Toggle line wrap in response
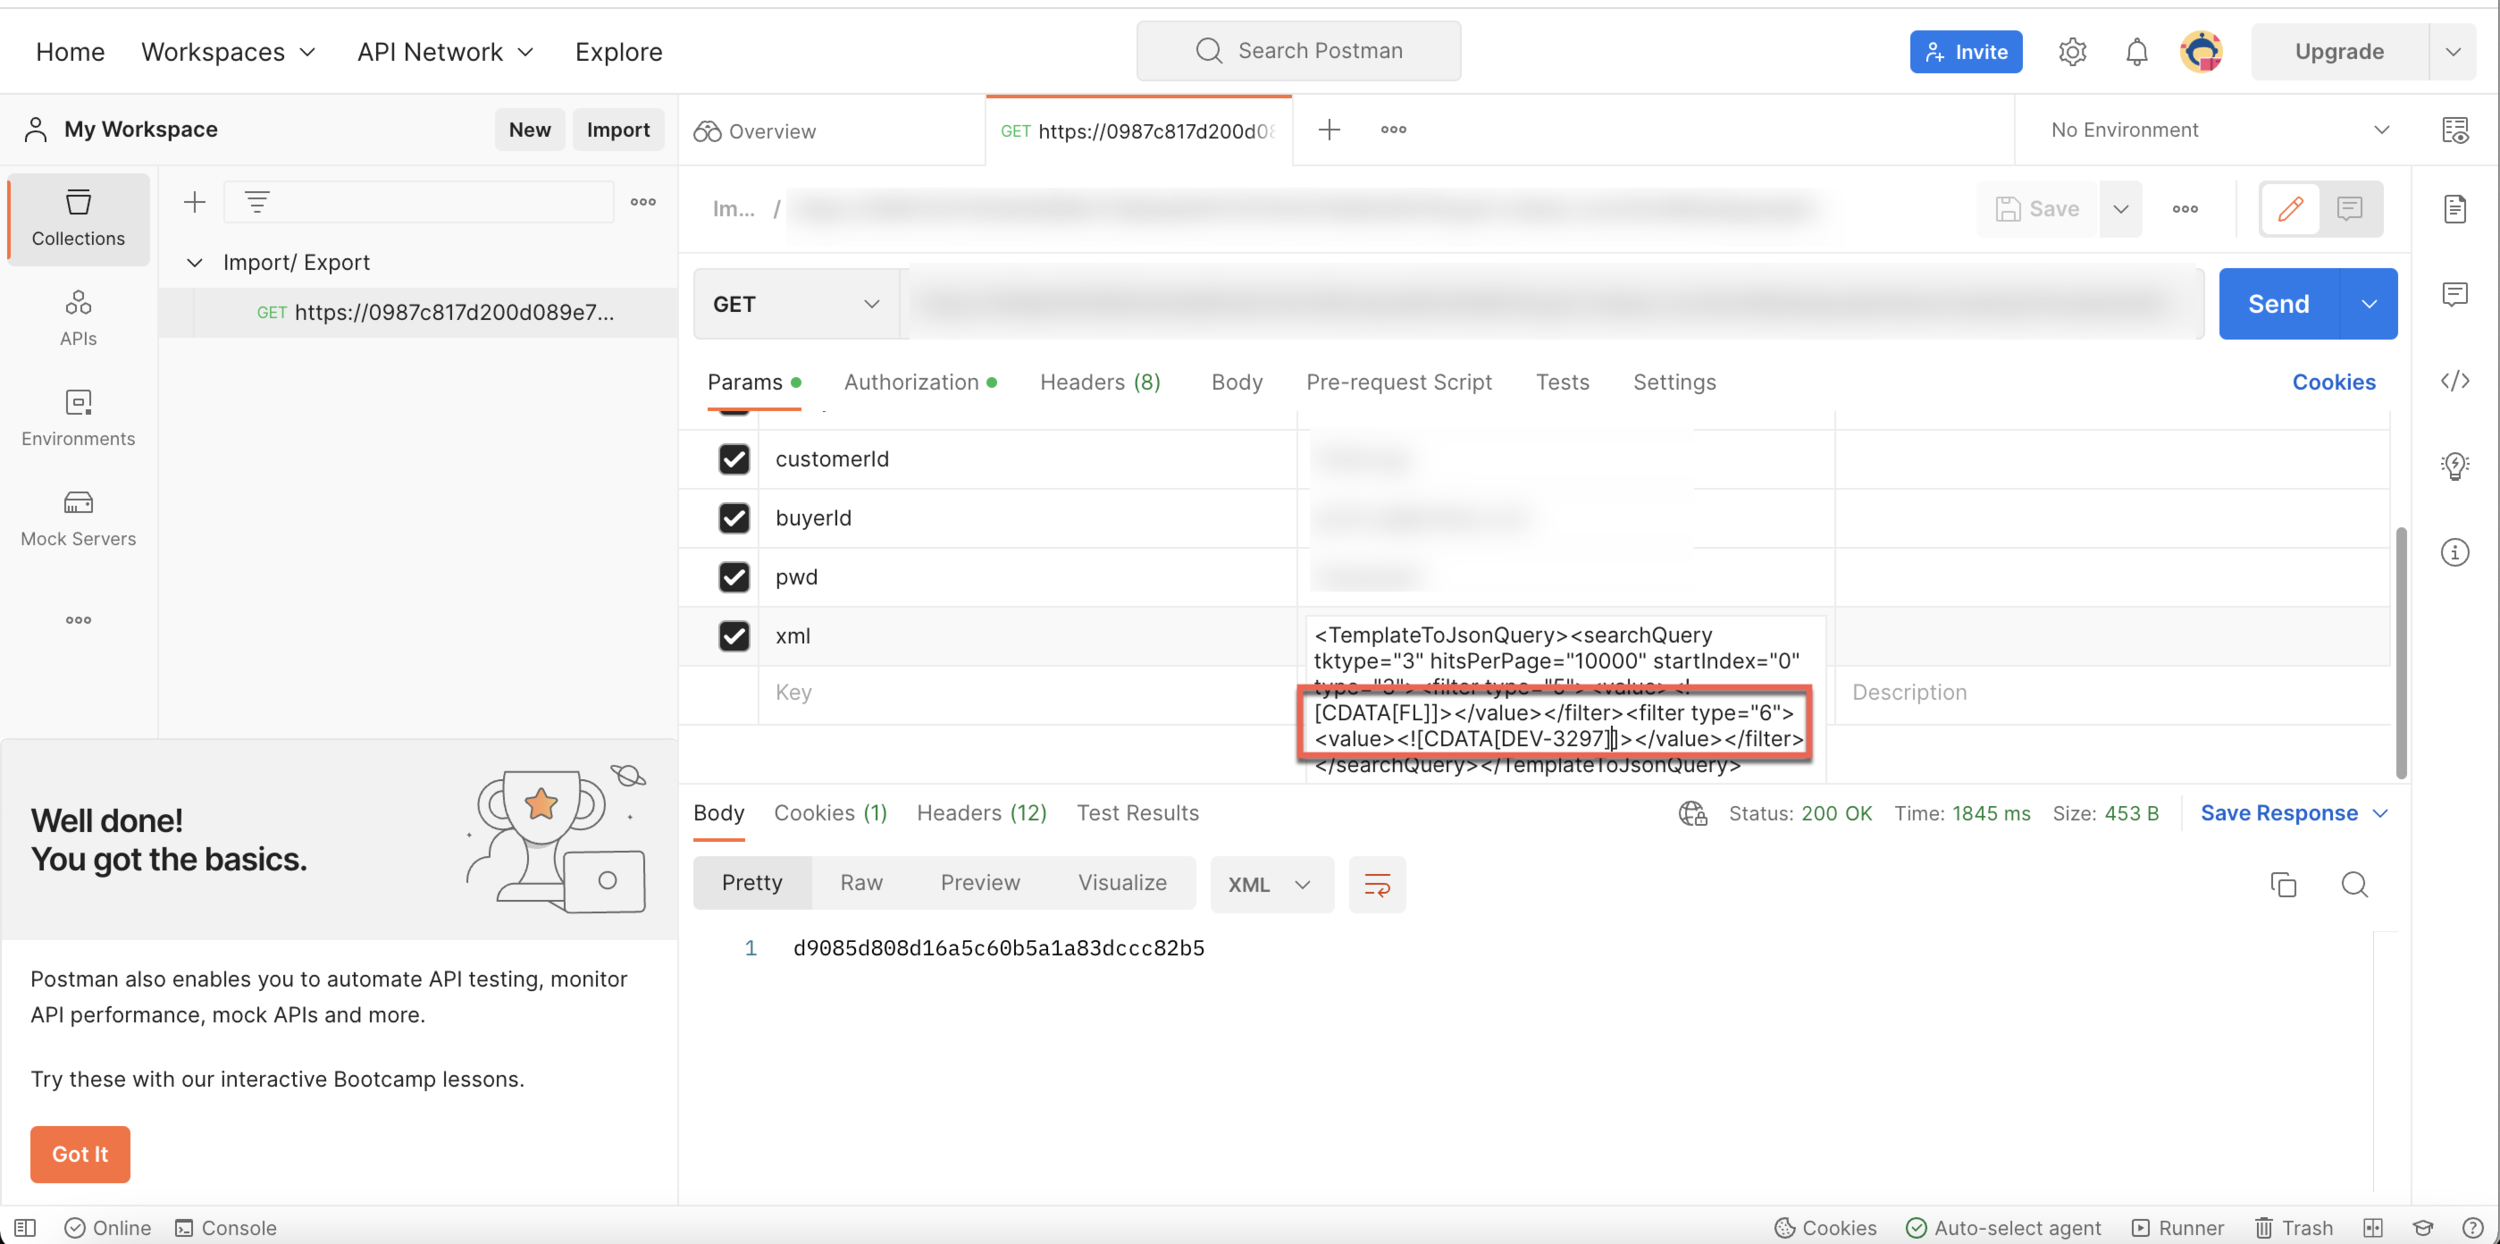Image resolution: width=2500 pixels, height=1244 pixels. (1377, 884)
